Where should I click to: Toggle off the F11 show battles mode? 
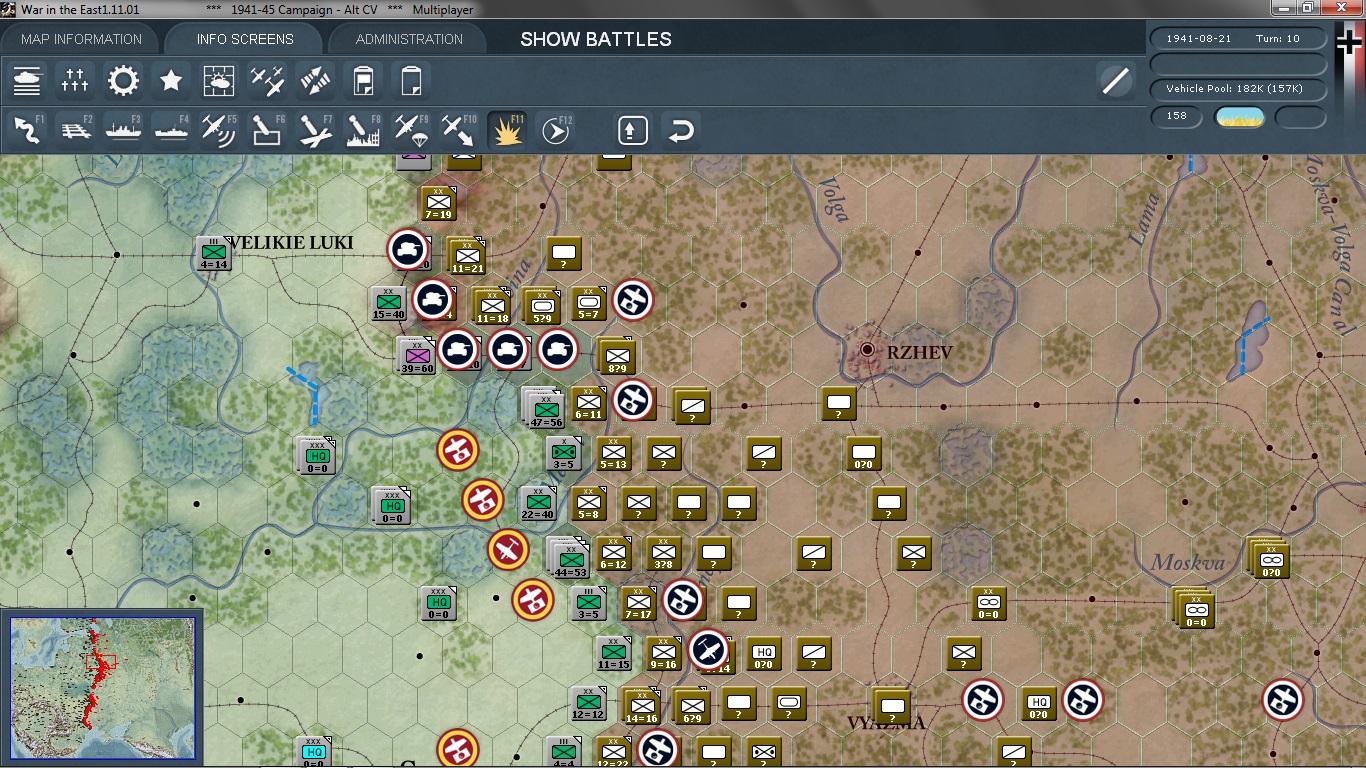point(507,130)
